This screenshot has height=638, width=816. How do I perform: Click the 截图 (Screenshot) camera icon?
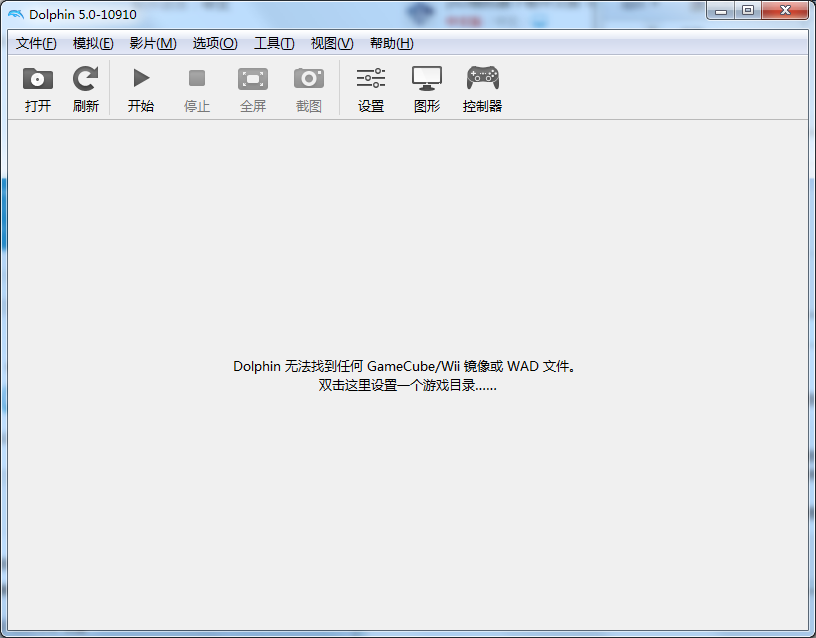click(309, 80)
